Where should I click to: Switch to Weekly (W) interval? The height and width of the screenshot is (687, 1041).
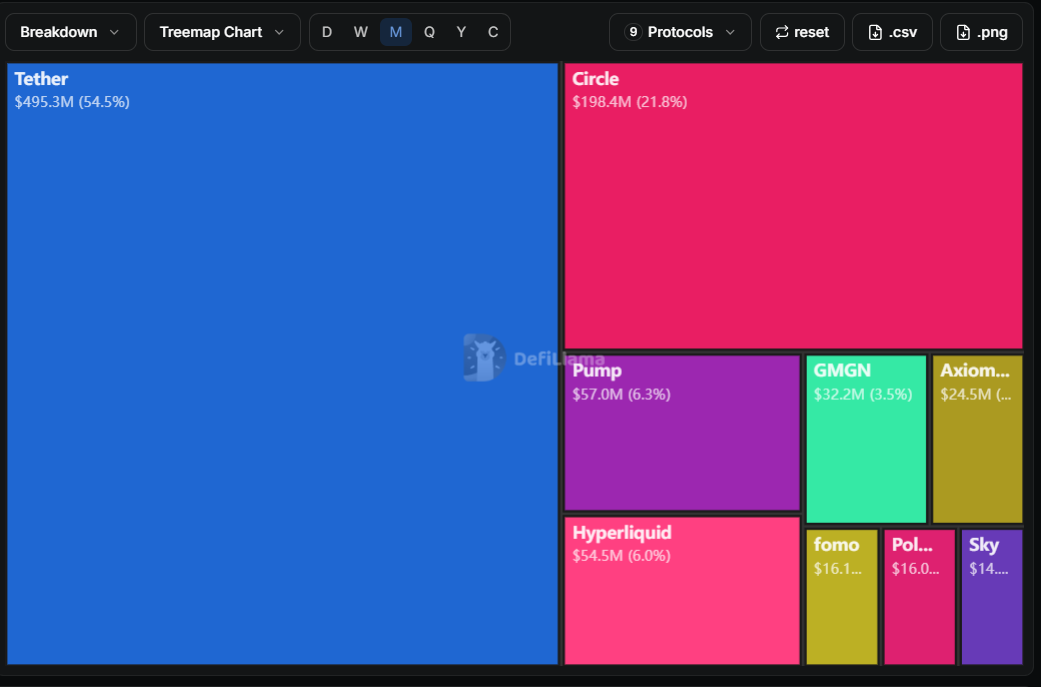pyautogui.click(x=360, y=32)
